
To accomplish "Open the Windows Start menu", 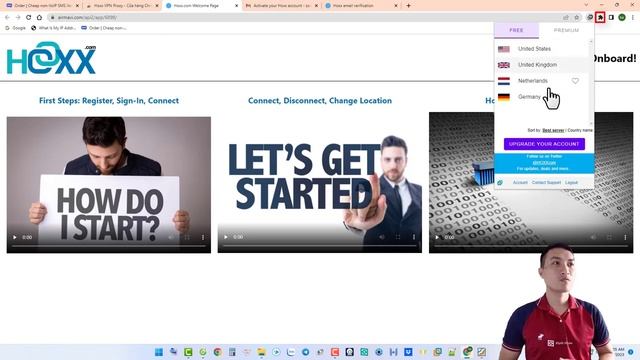I will tap(159, 352).
